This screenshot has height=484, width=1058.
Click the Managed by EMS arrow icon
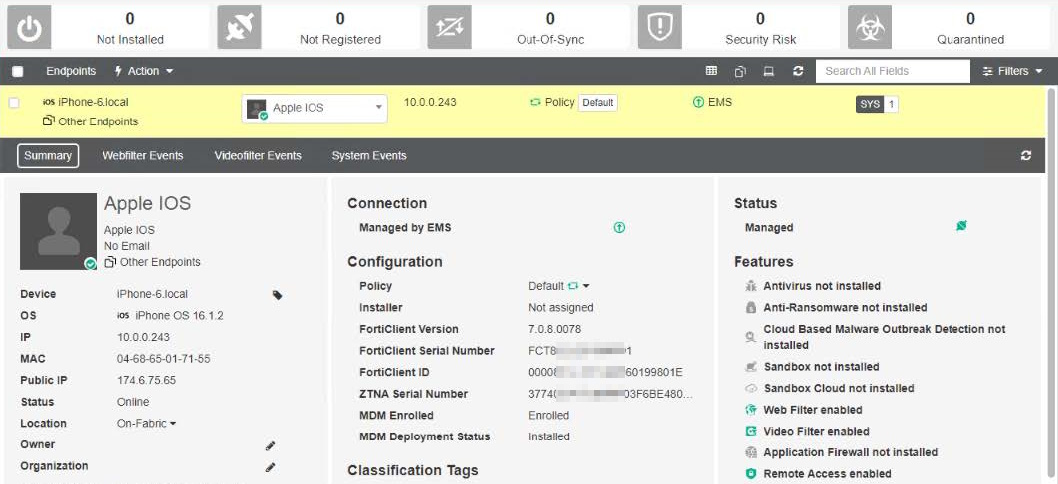pyautogui.click(x=619, y=228)
